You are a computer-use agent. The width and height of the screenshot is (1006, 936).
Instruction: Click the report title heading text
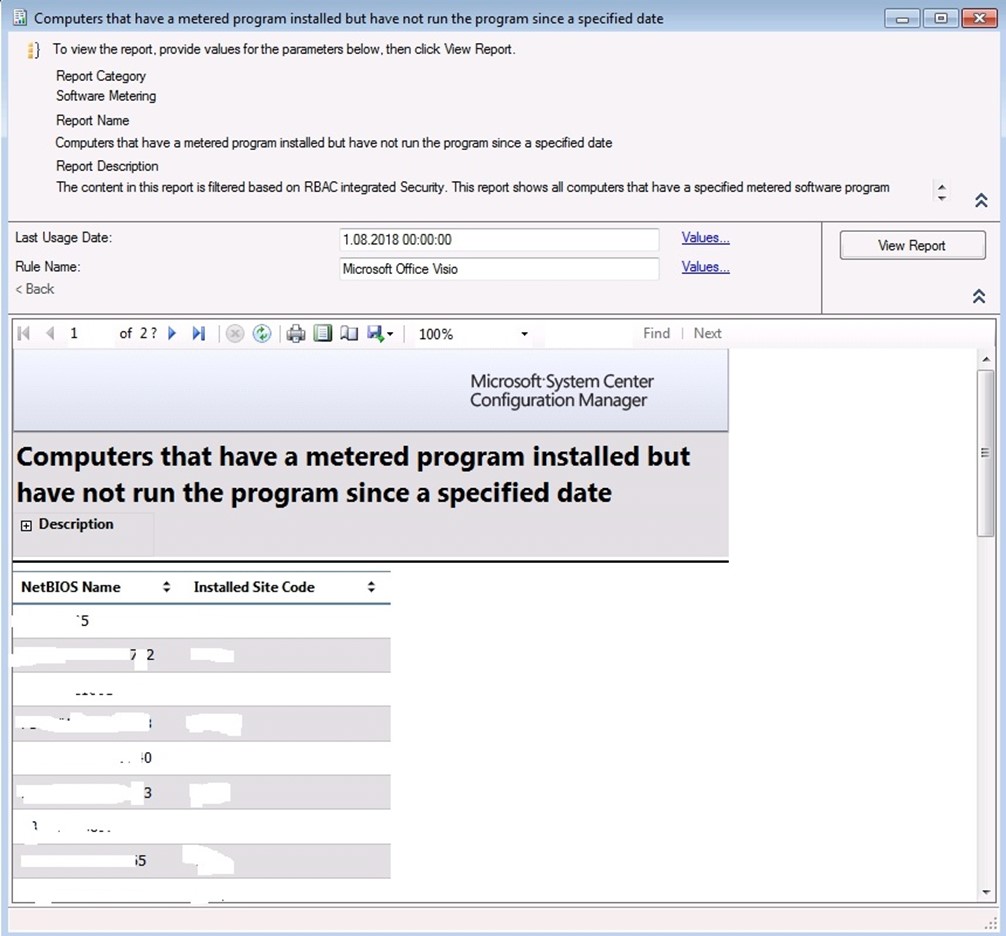coord(353,475)
